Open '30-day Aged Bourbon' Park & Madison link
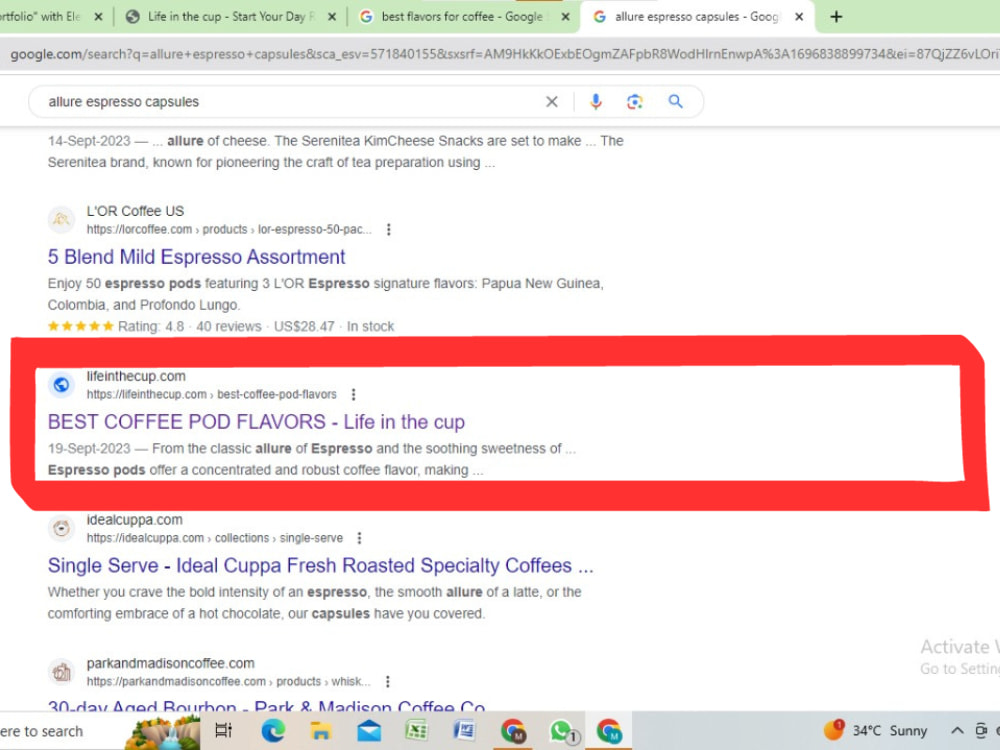The image size is (1000, 750). [267, 705]
